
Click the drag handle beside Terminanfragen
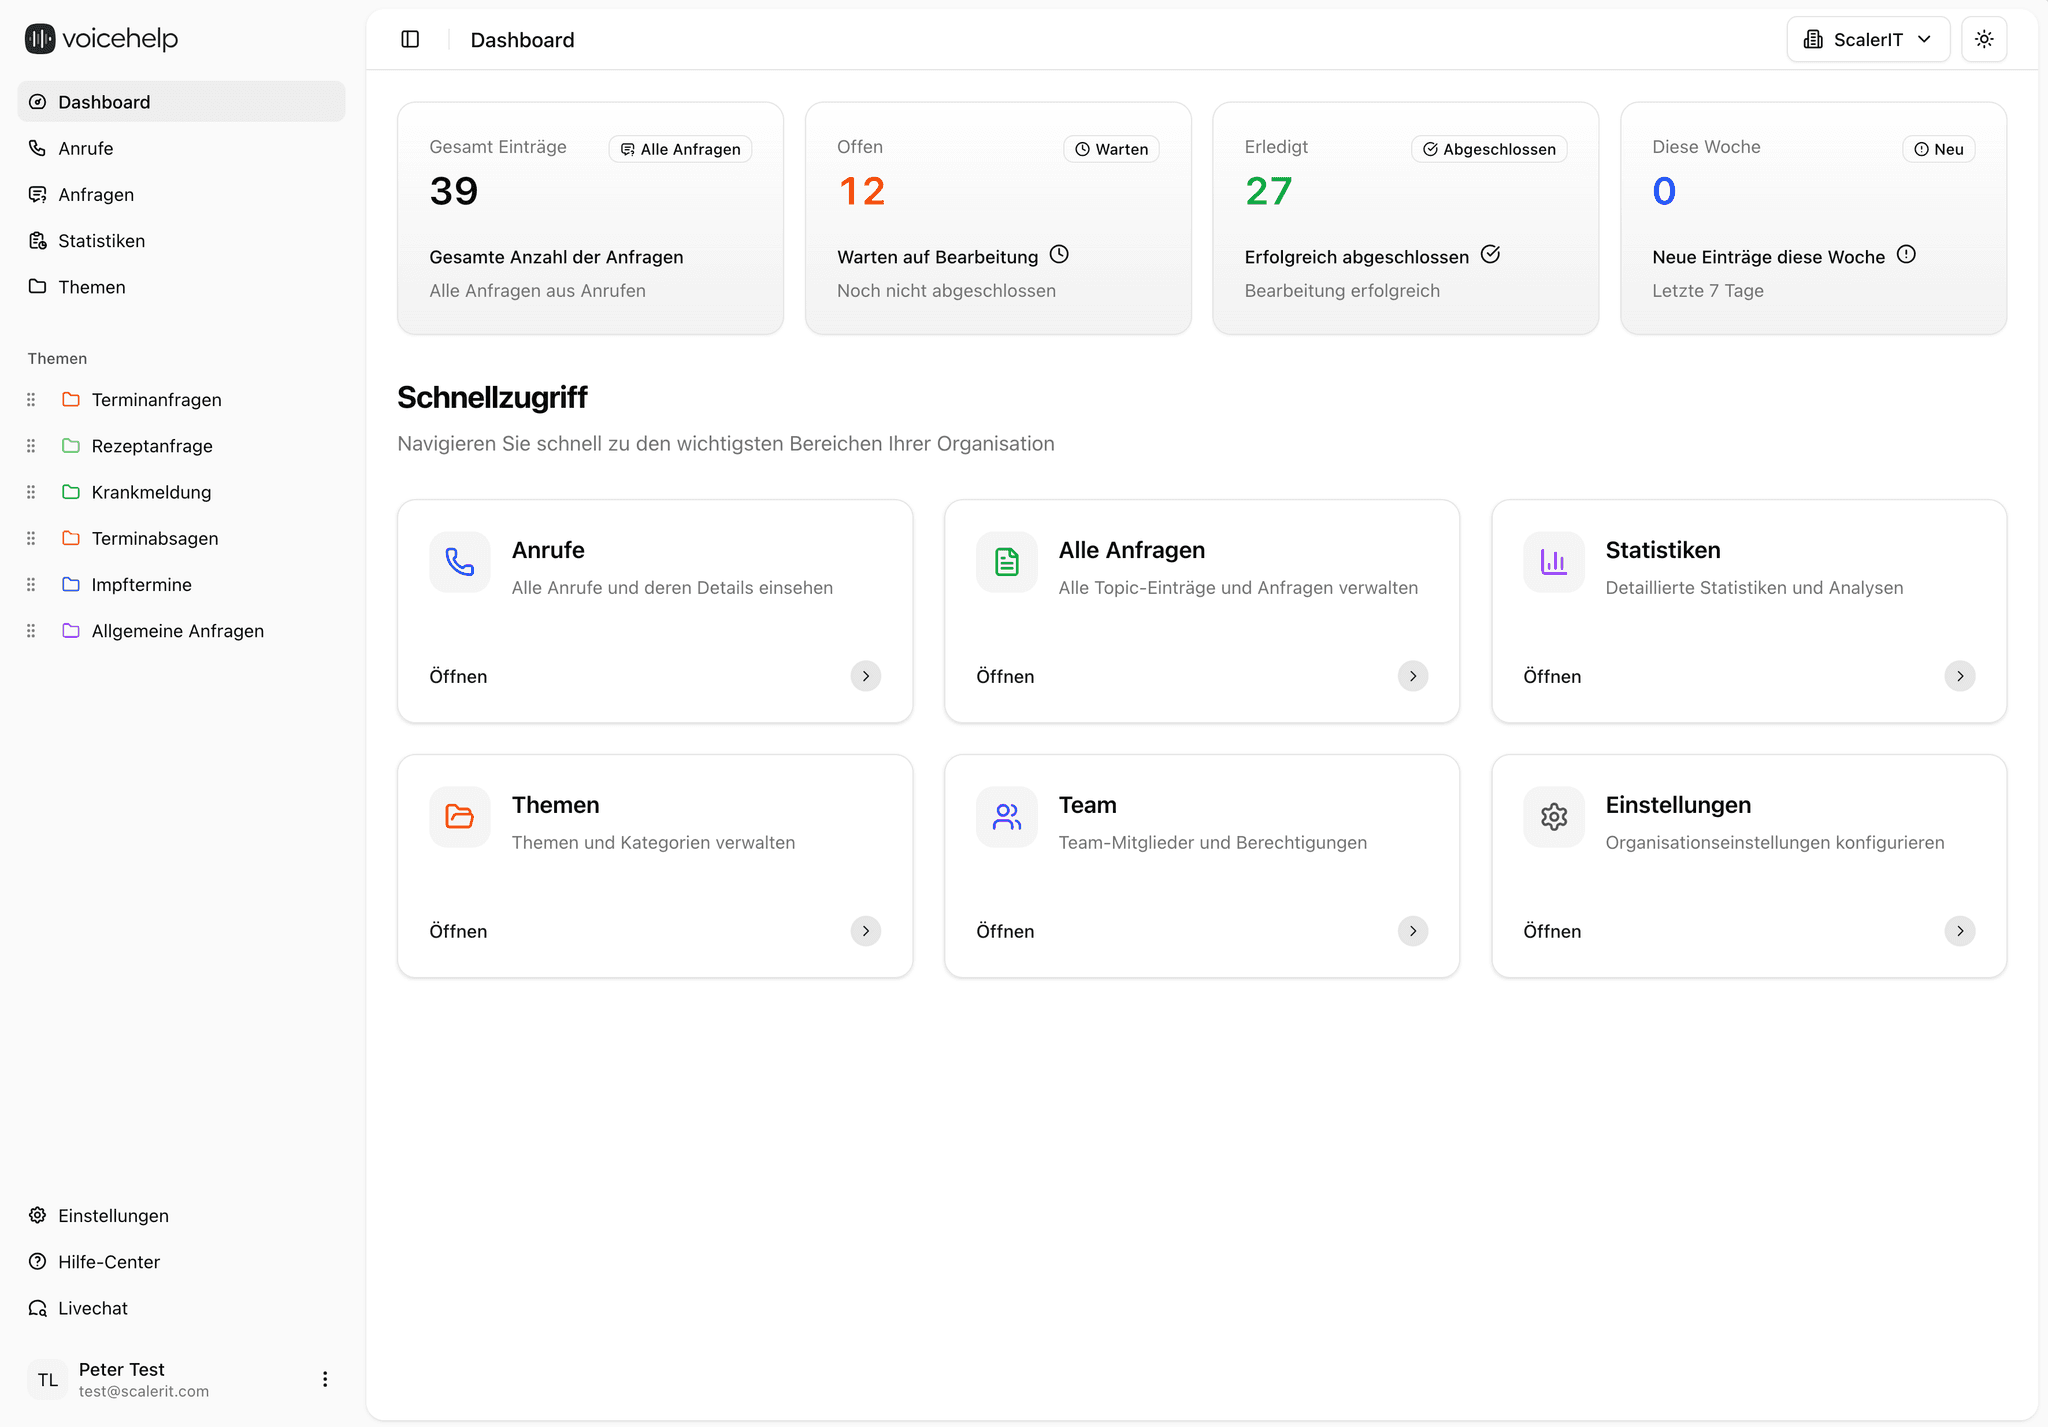click(x=31, y=400)
